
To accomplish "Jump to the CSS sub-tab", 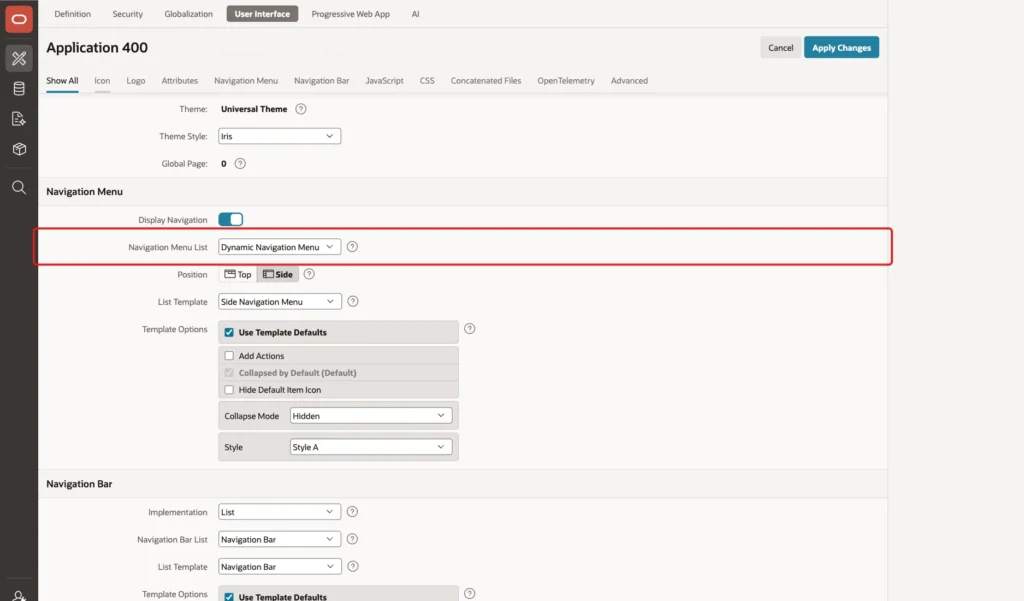I will [427, 81].
